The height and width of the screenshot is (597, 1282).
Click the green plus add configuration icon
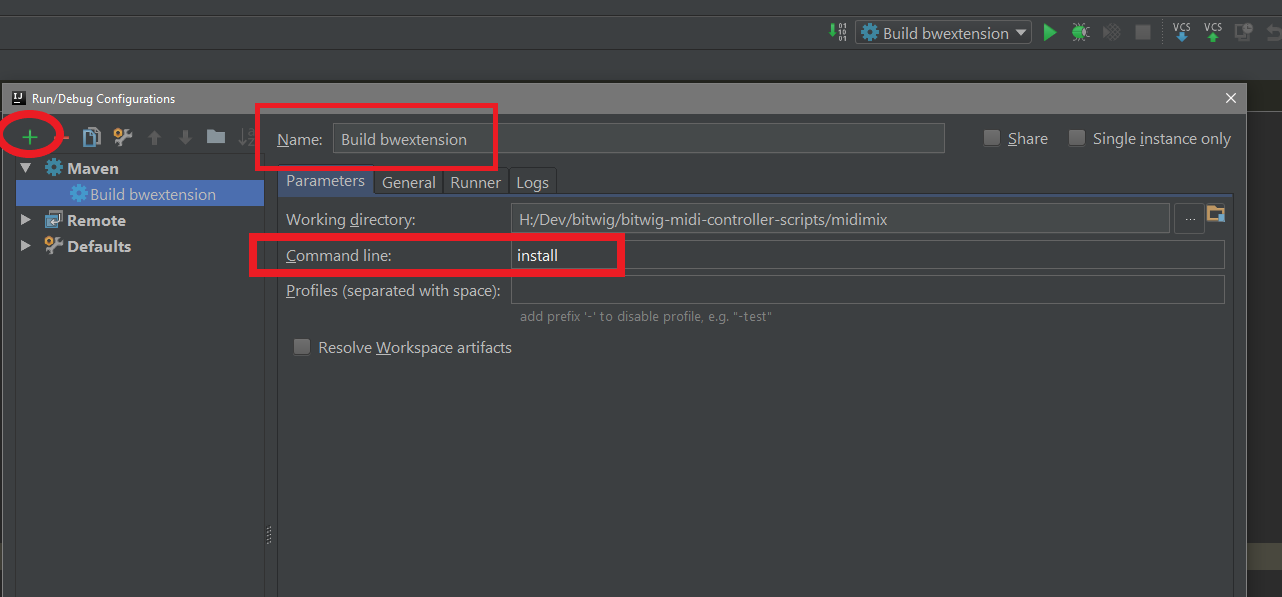coord(30,137)
